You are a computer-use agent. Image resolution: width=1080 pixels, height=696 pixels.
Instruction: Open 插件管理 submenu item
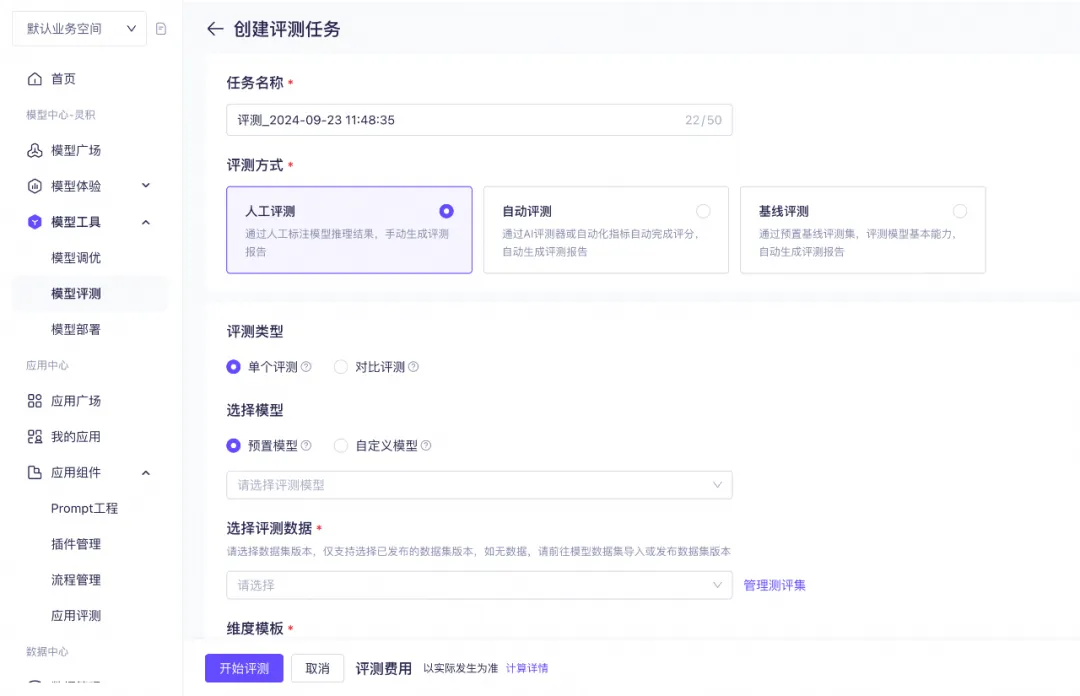pos(76,544)
